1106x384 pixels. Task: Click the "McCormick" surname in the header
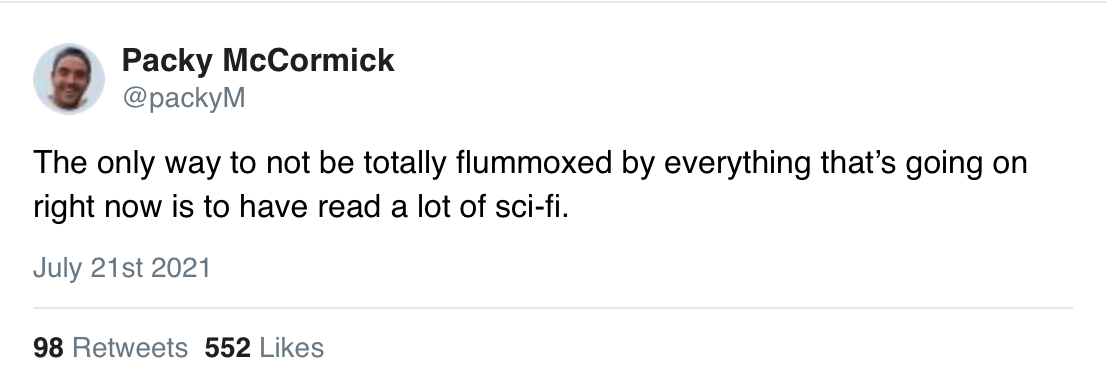pos(309,61)
